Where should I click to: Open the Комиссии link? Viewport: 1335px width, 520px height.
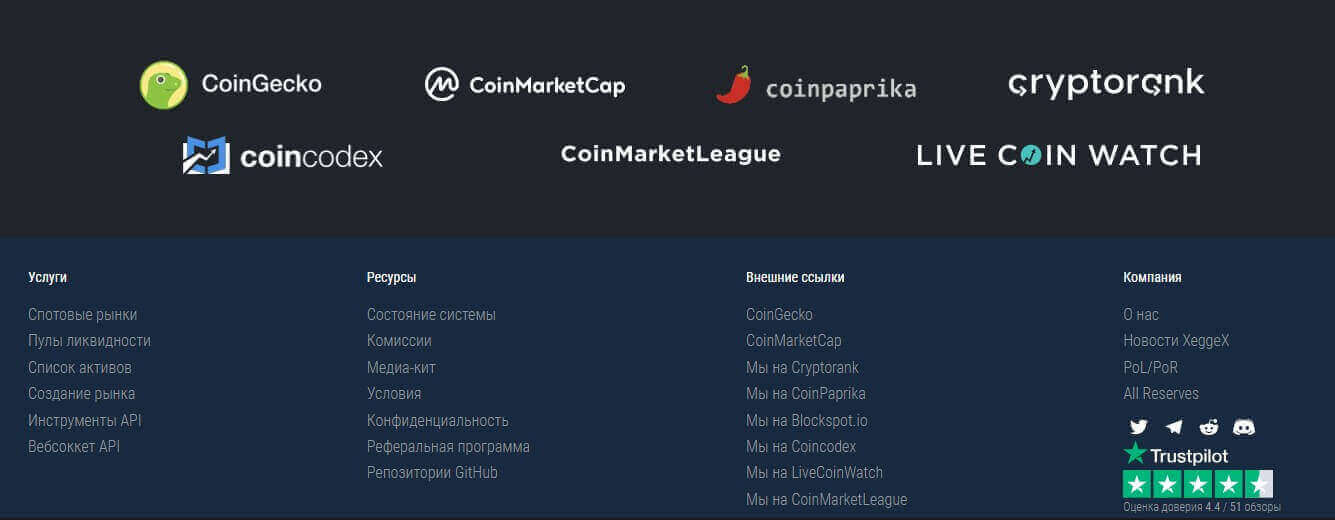pos(399,340)
